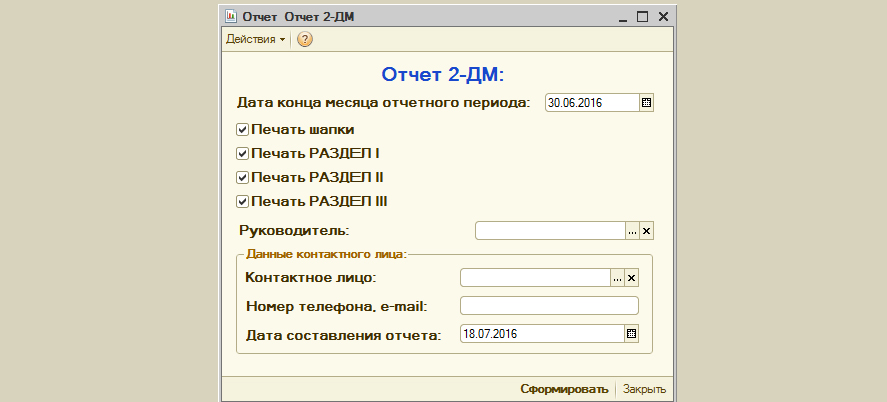Click Сформировать to generate report

[564, 389]
